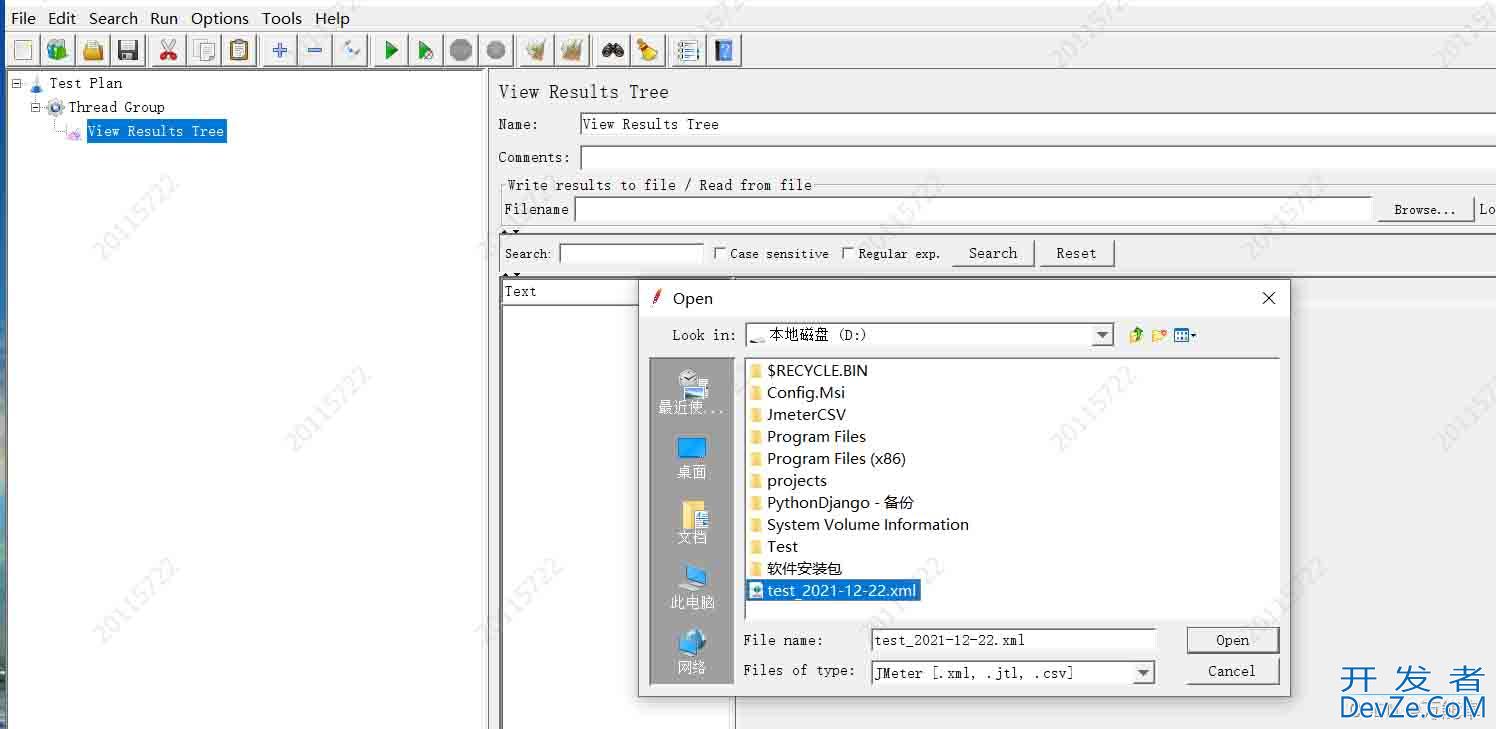This screenshot has width=1496, height=729.
Task: Click the Name field of View Results Tree
Action: point(1038,124)
